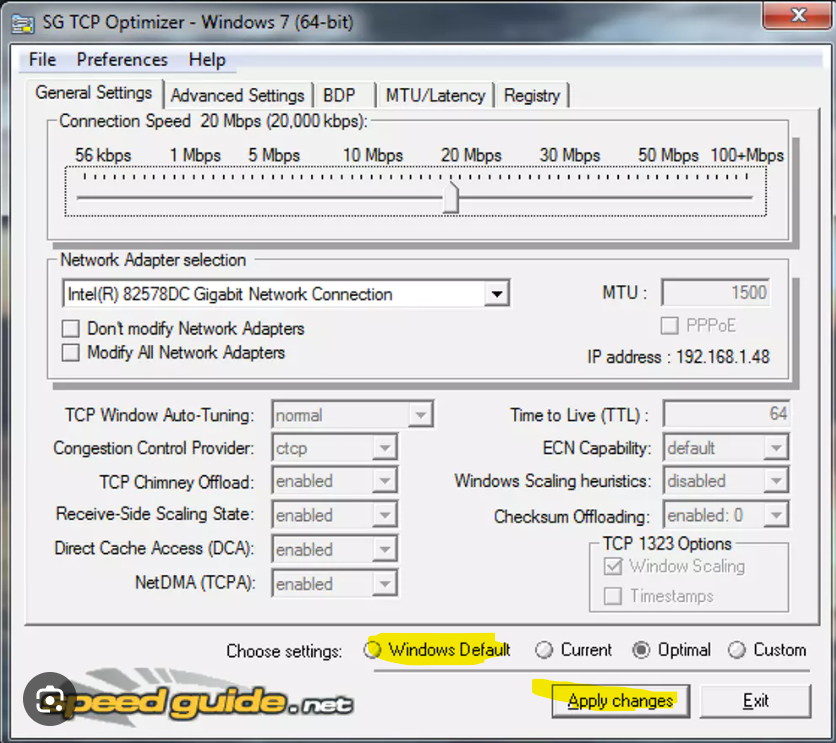Screen dimensions: 836x743
Task: Check Modify All Network Adapters
Action: (70, 352)
